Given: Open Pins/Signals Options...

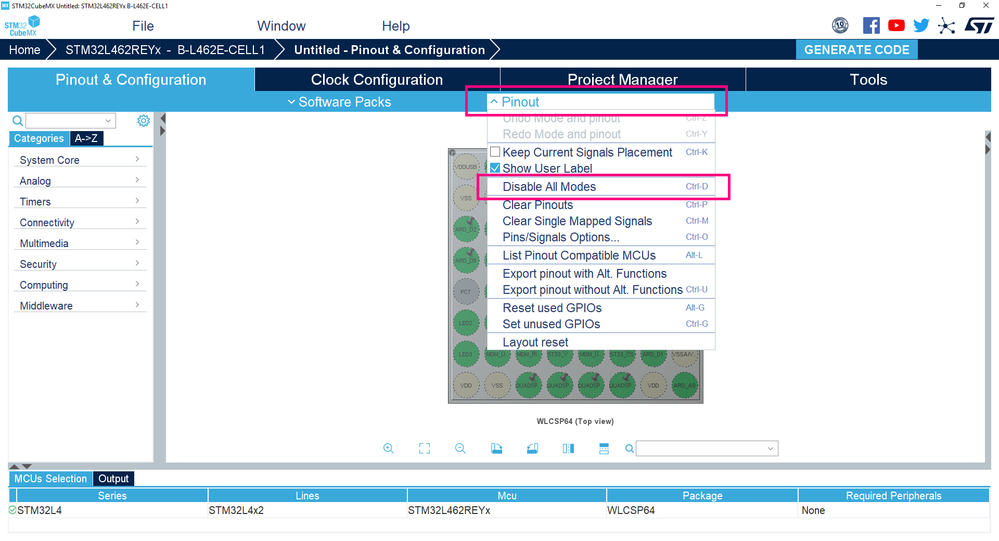Looking at the screenshot, I should point(600,237).
